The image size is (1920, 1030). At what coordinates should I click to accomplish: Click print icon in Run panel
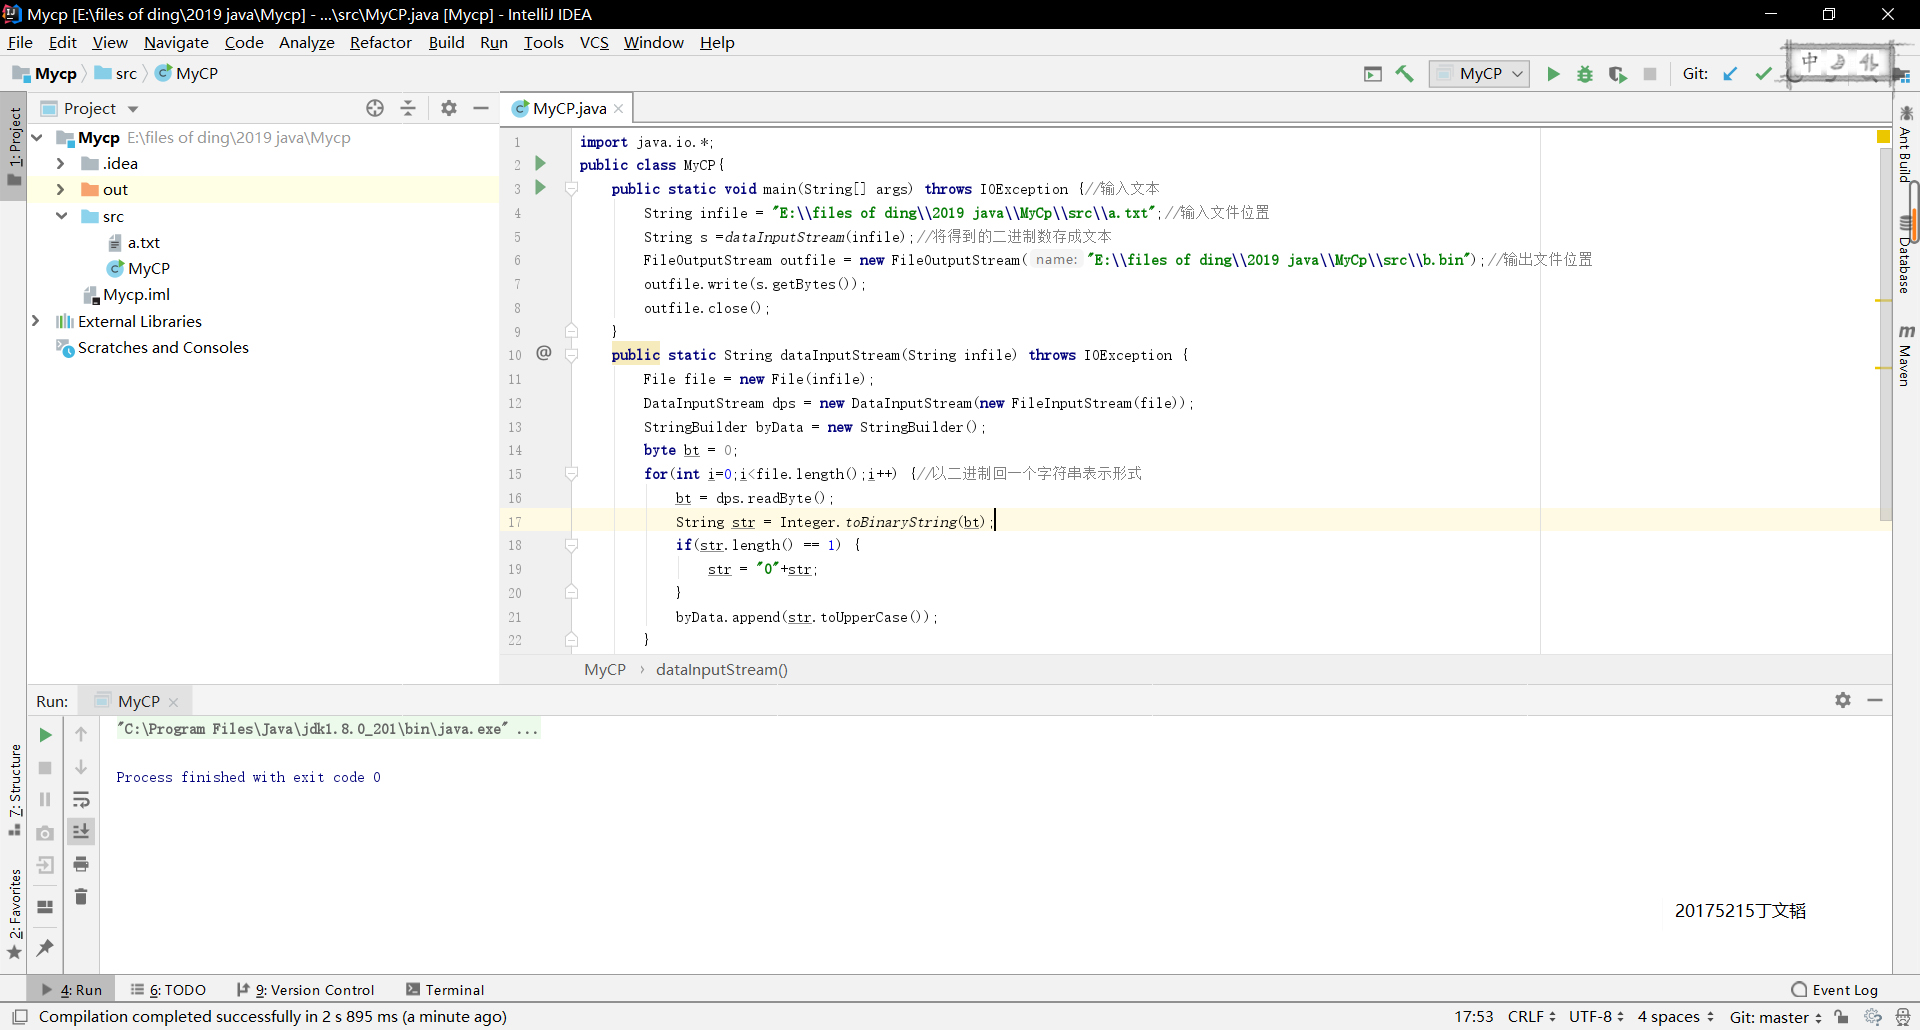(x=81, y=864)
